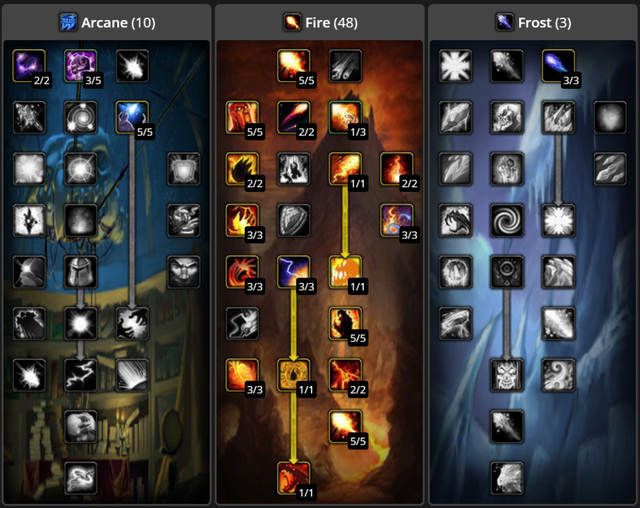640x508 pixels.
Task: Select the greyed lightning bolt Arcane talent
Action: pyautogui.click(x=81, y=375)
